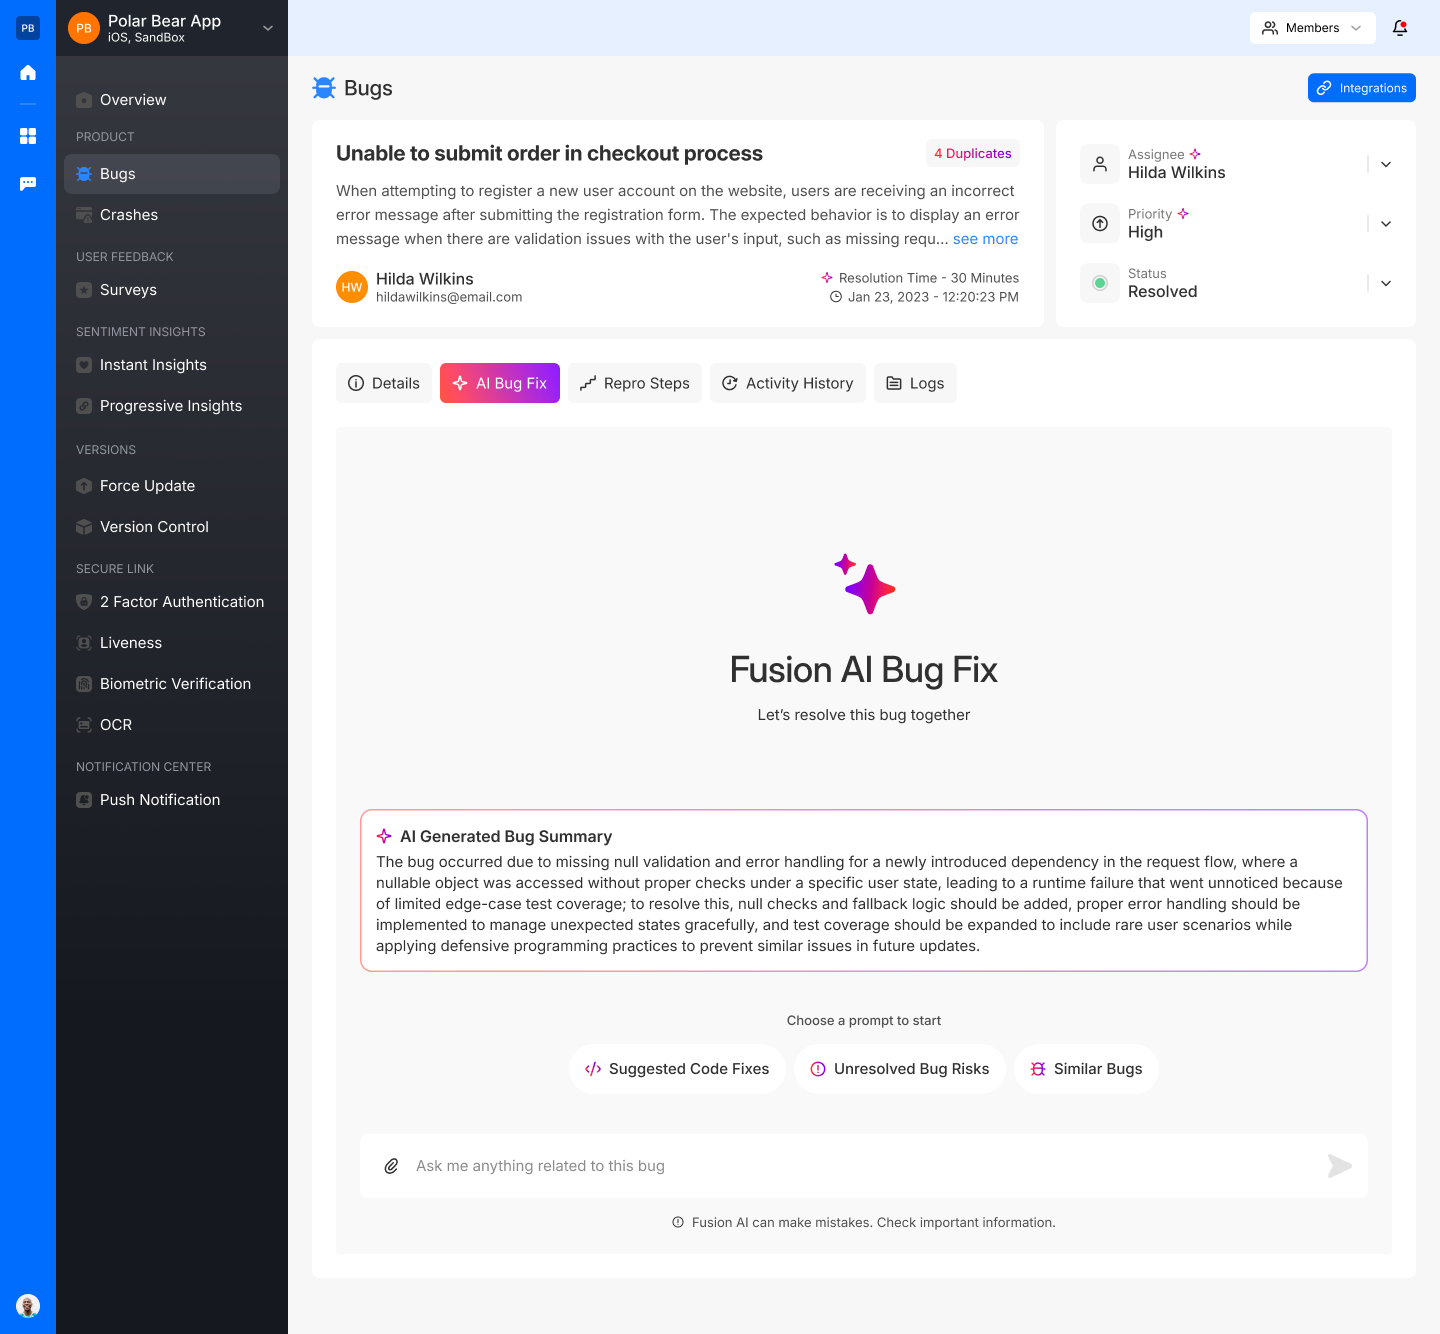This screenshot has height=1334, width=1440.
Task: Open the Members dropdown
Action: click(x=1312, y=28)
